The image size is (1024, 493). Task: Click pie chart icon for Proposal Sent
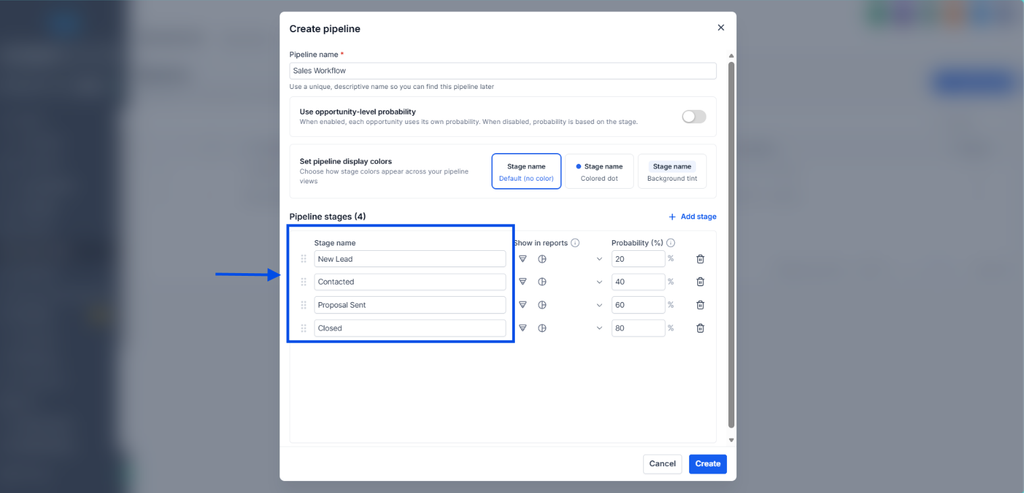pos(542,305)
